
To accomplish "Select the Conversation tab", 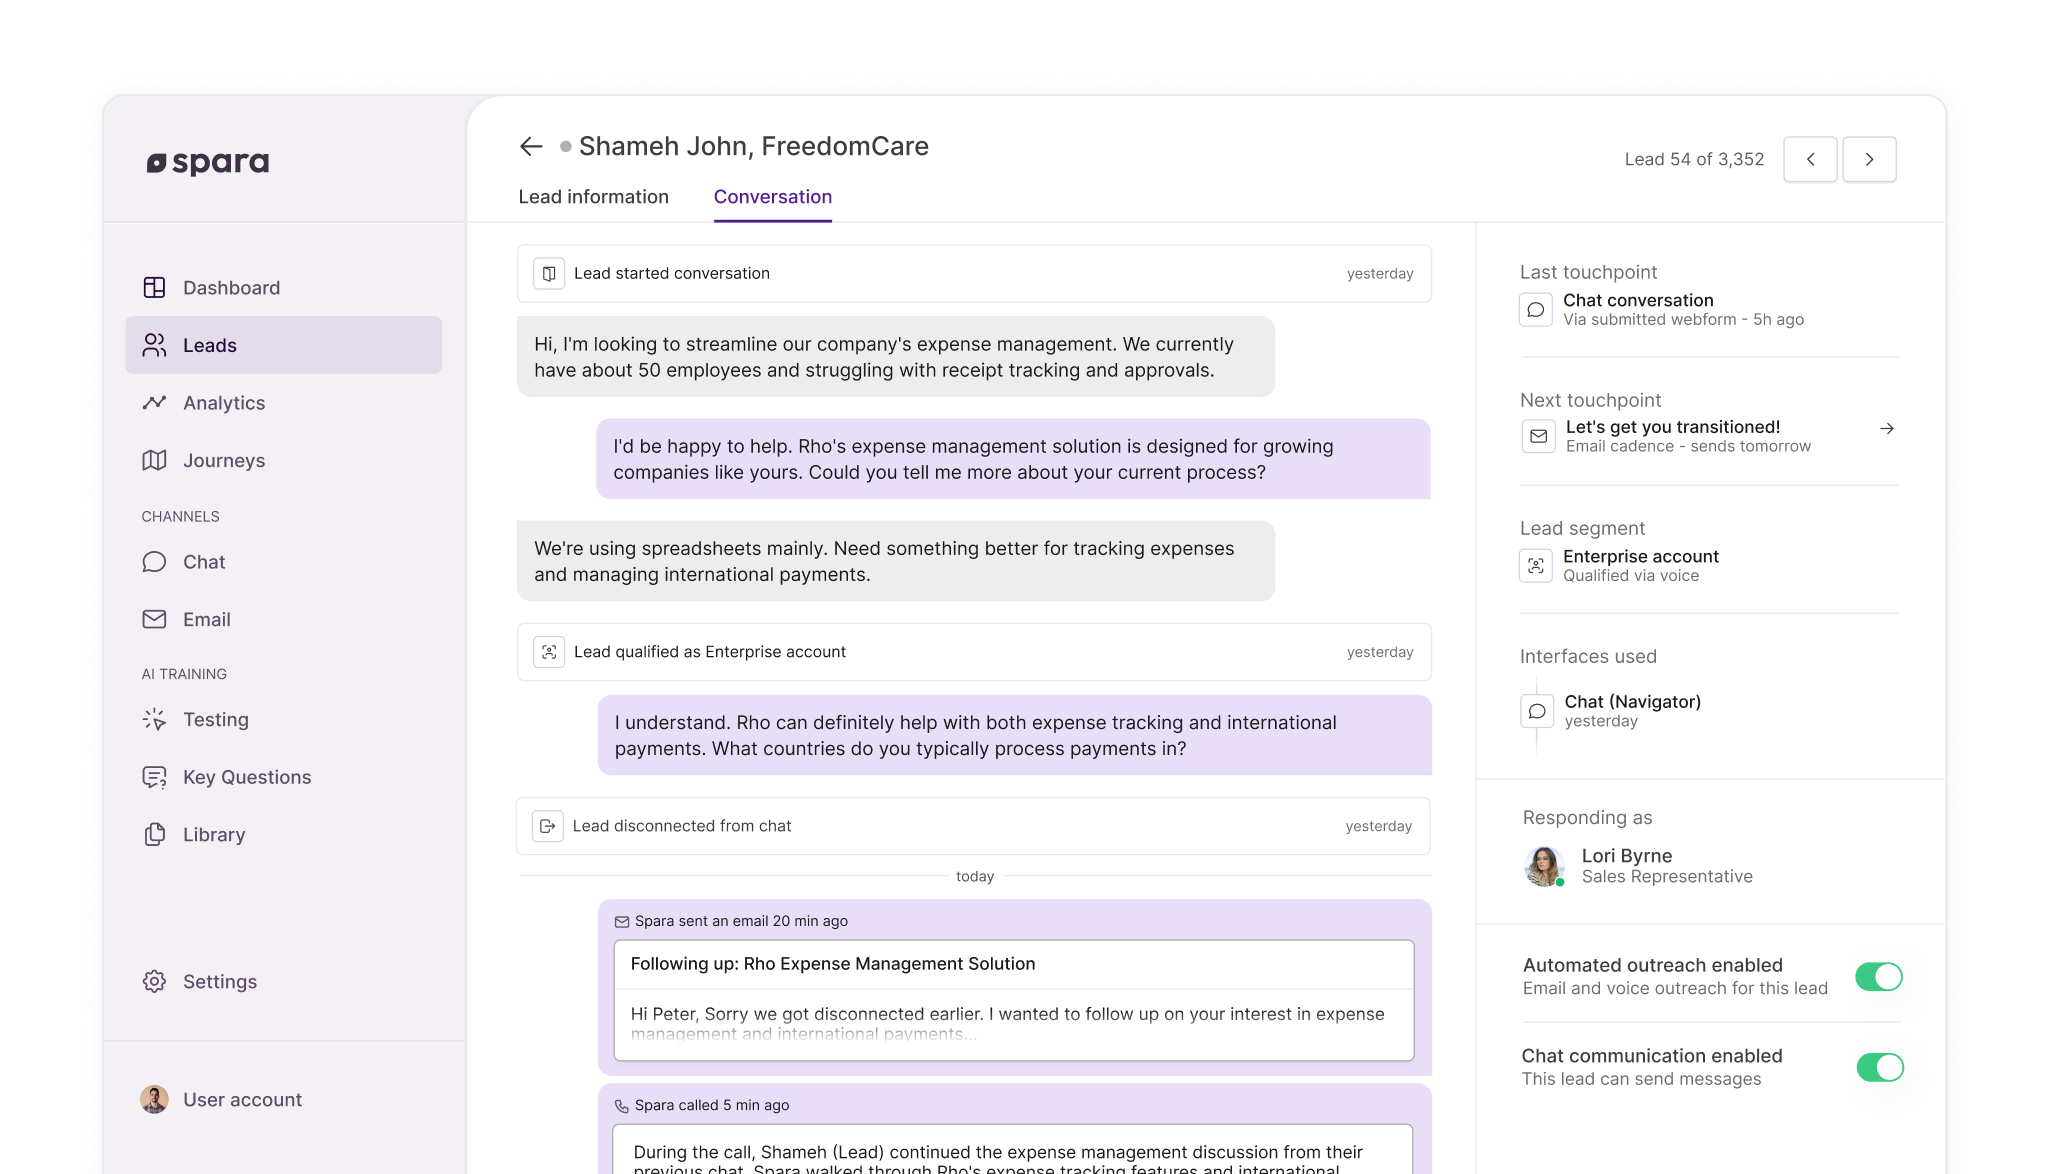I will coord(772,197).
